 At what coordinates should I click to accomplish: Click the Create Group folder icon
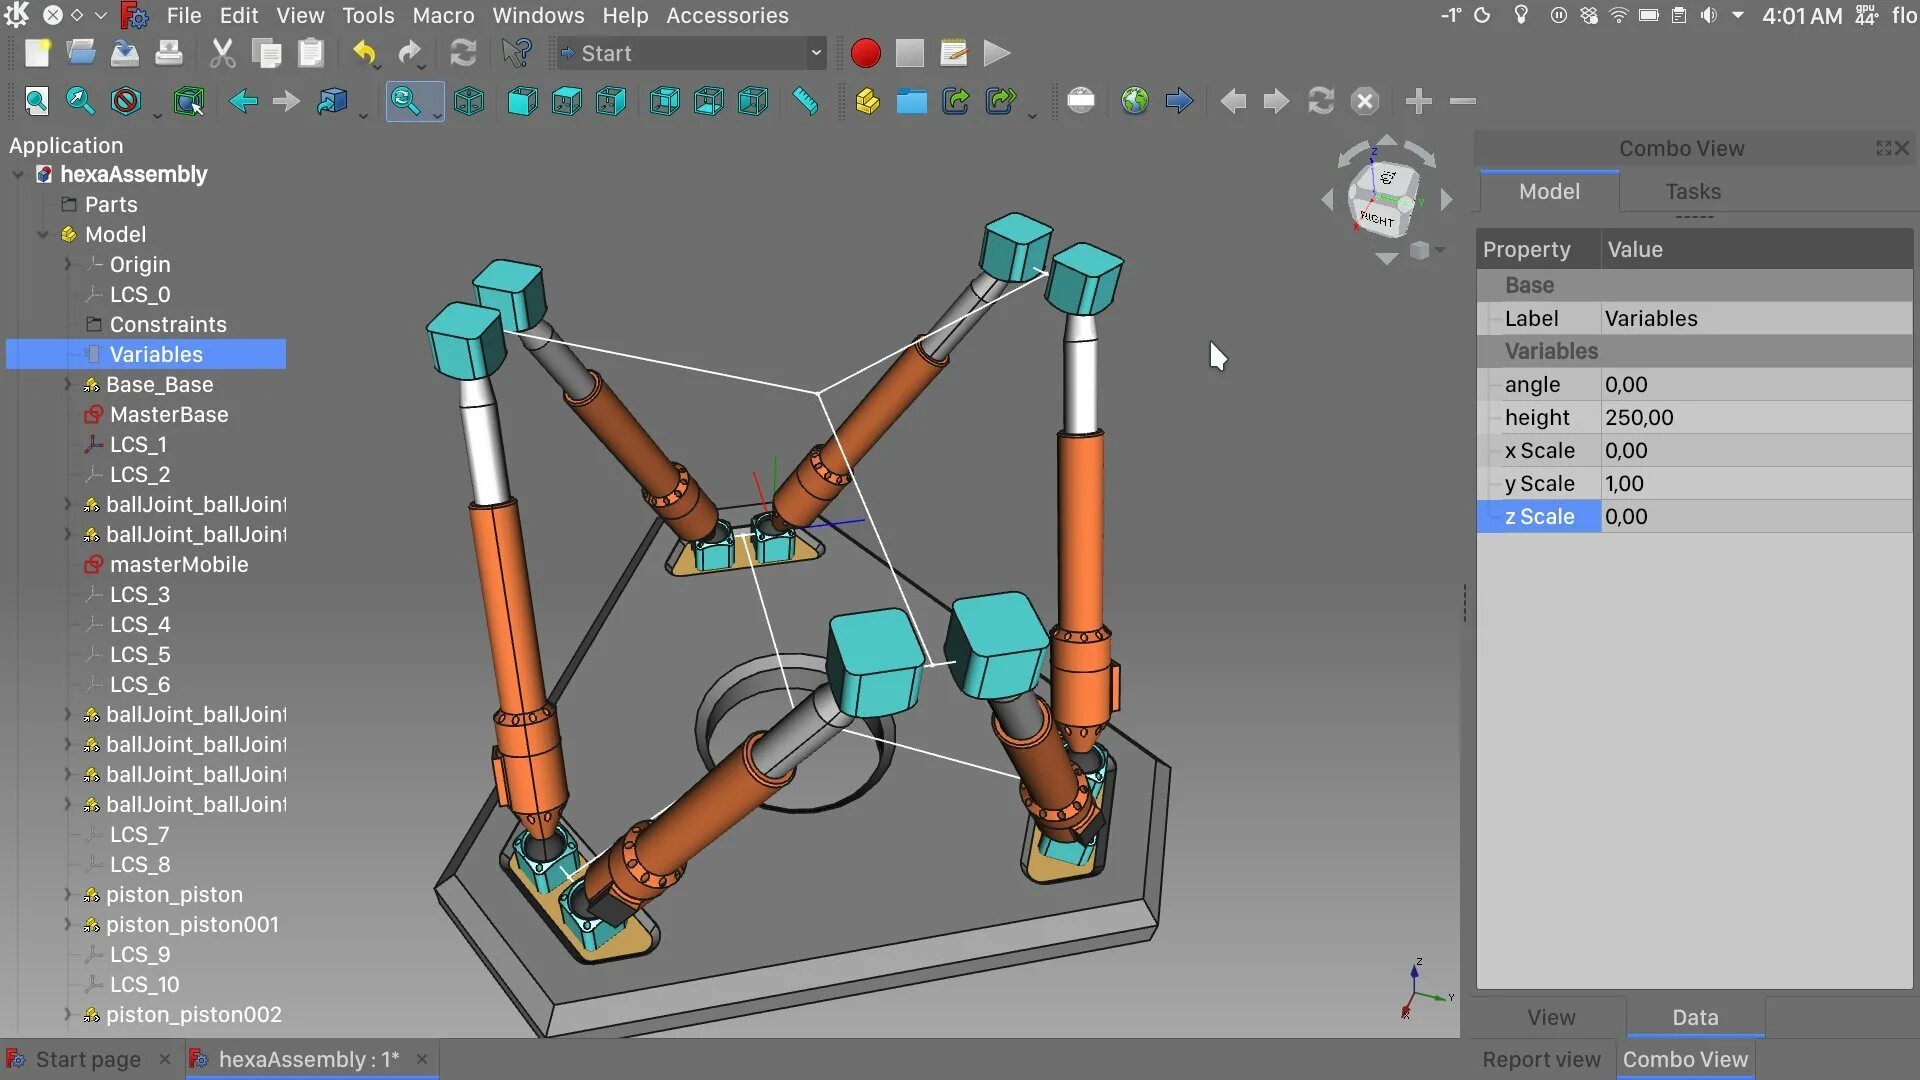point(911,101)
